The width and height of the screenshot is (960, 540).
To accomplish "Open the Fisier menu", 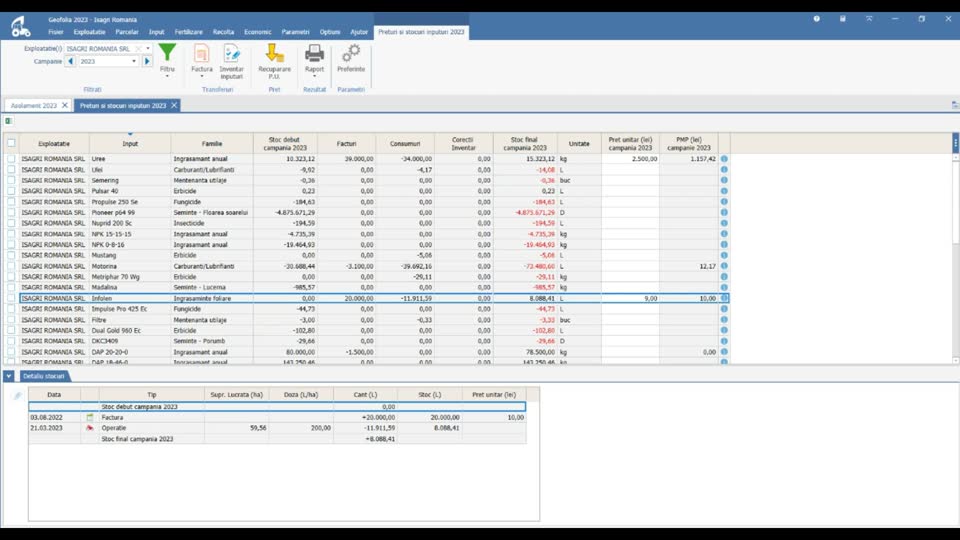I will pyautogui.click(x=56, y=32).
